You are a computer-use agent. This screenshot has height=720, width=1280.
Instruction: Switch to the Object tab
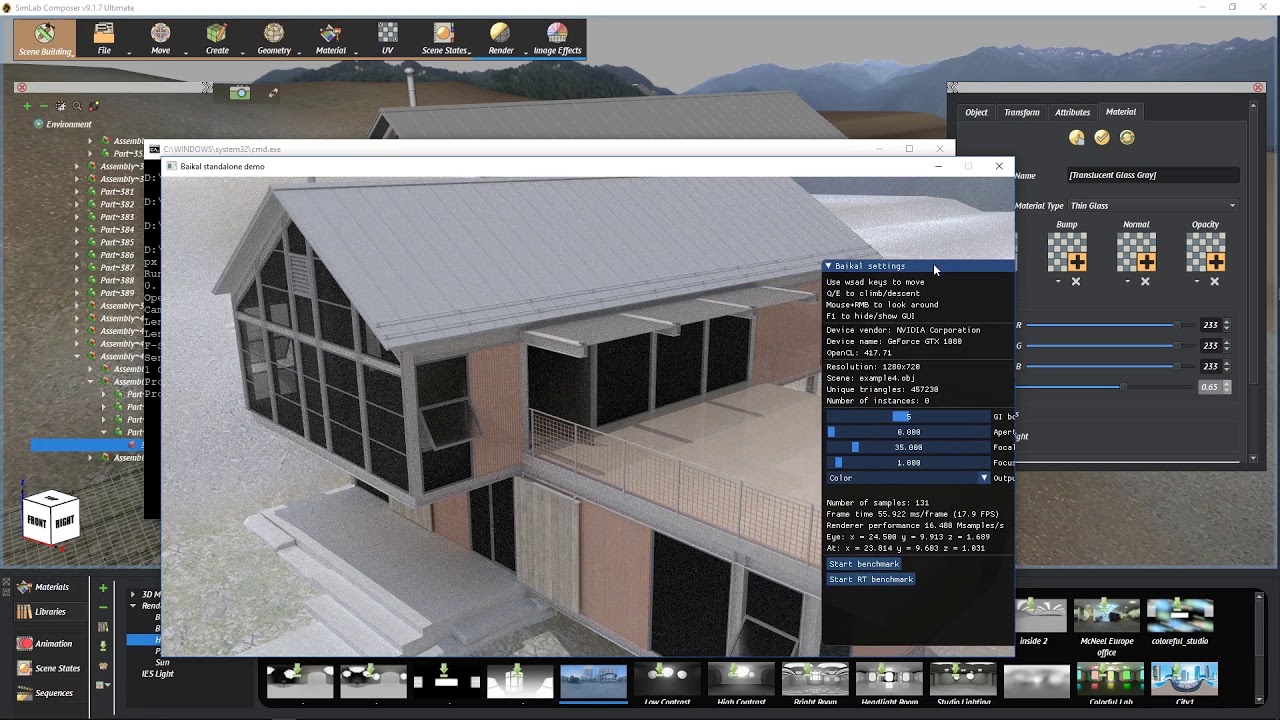click(x=976, y=112)
